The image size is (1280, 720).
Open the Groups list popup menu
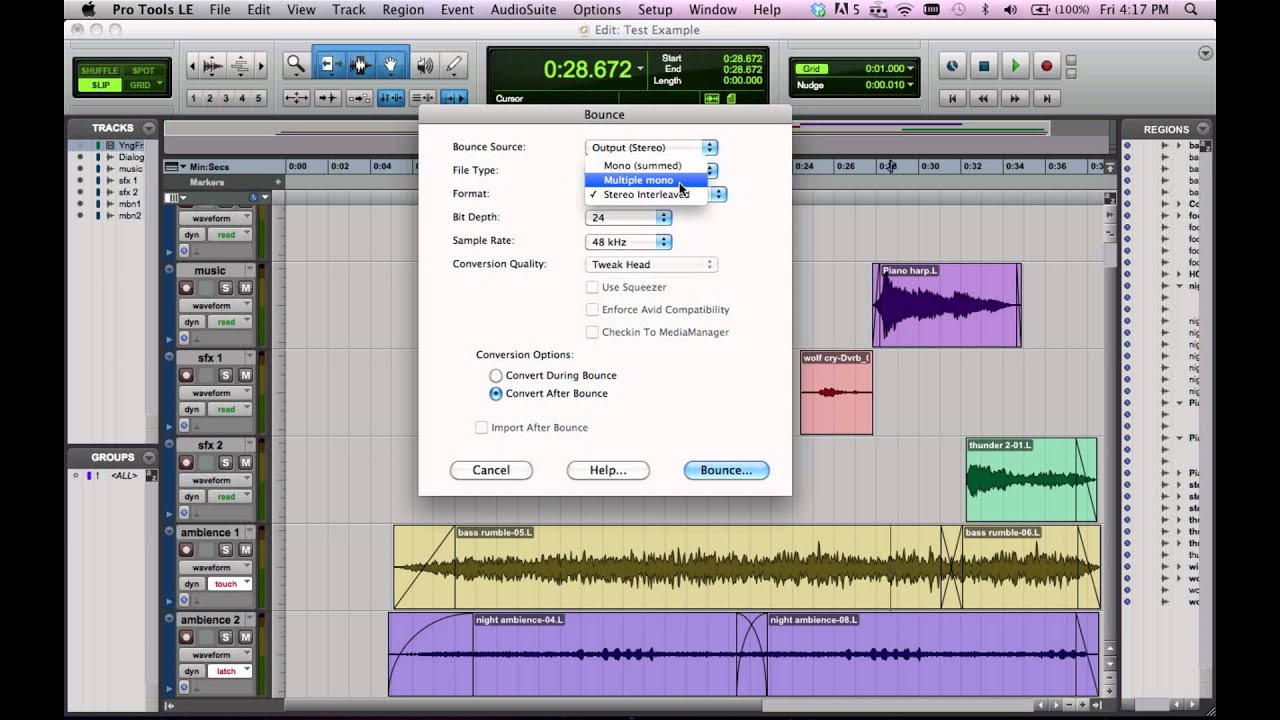[149, 457]
